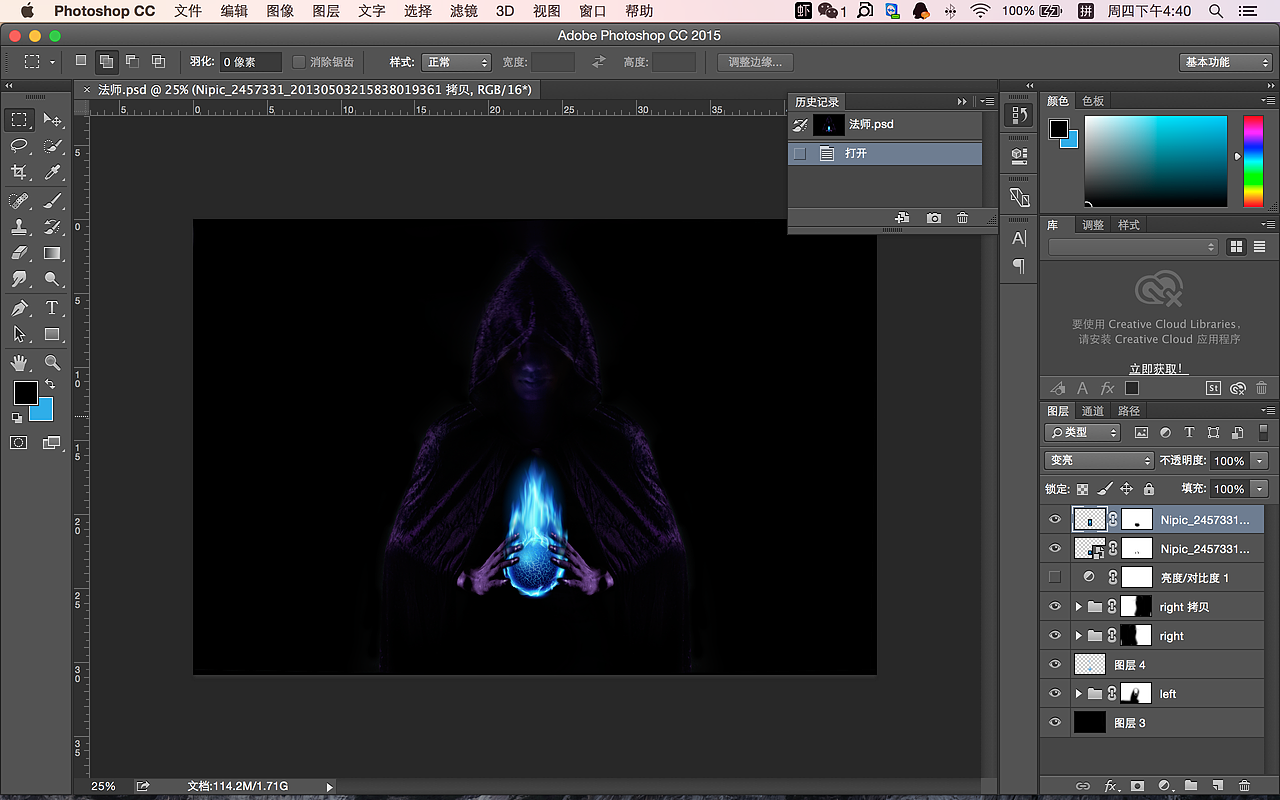The width and height of the screenshot is (1280, 800).
Task: Click the zoom level 25% field
Action: (104, 786)
